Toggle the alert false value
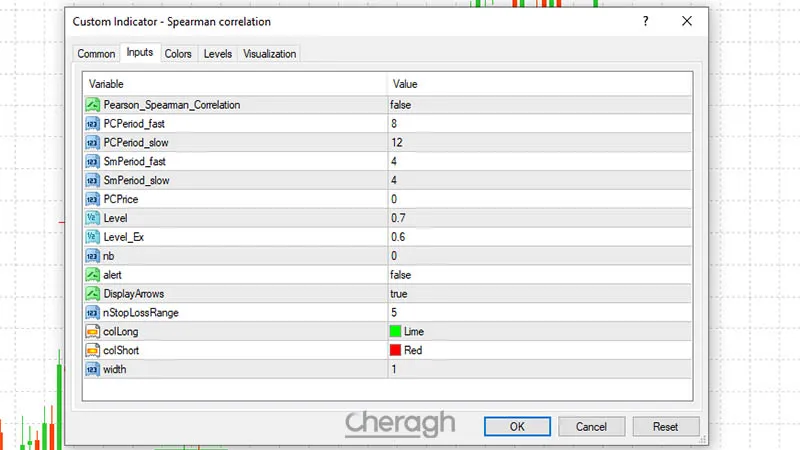This screenshot has width=800, height=450. (x=403, y=275)
